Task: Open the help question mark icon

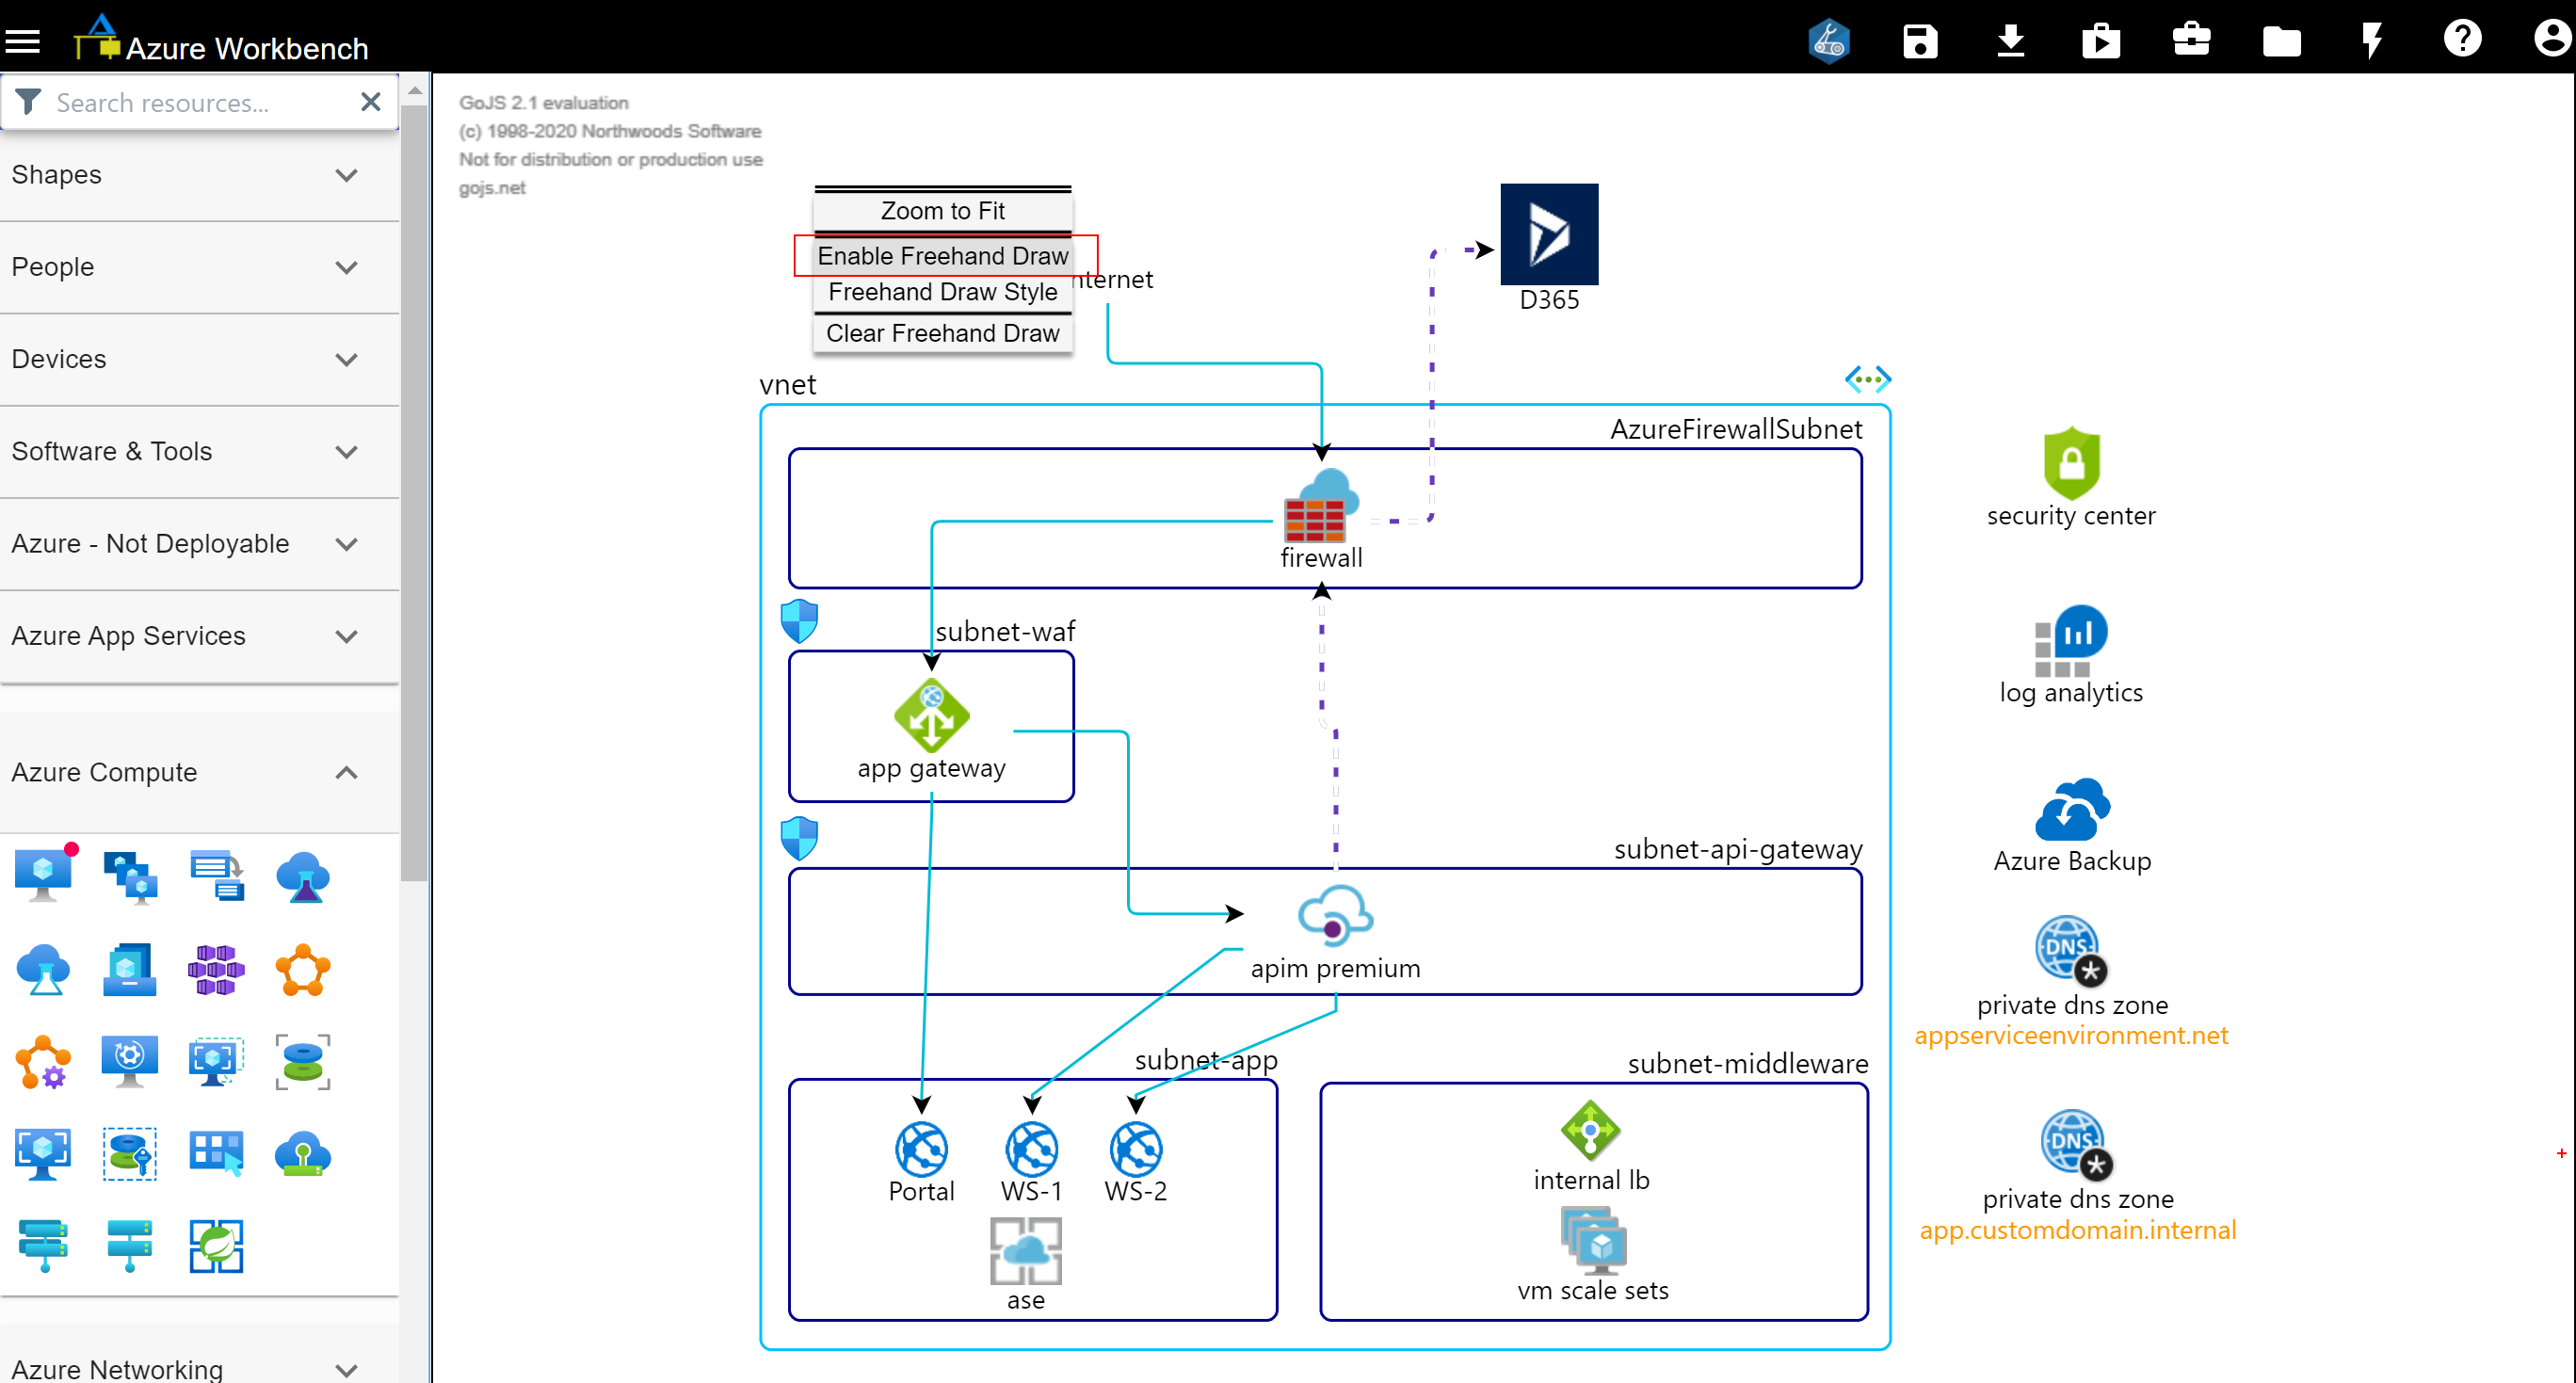Action: pos(2461,39)
